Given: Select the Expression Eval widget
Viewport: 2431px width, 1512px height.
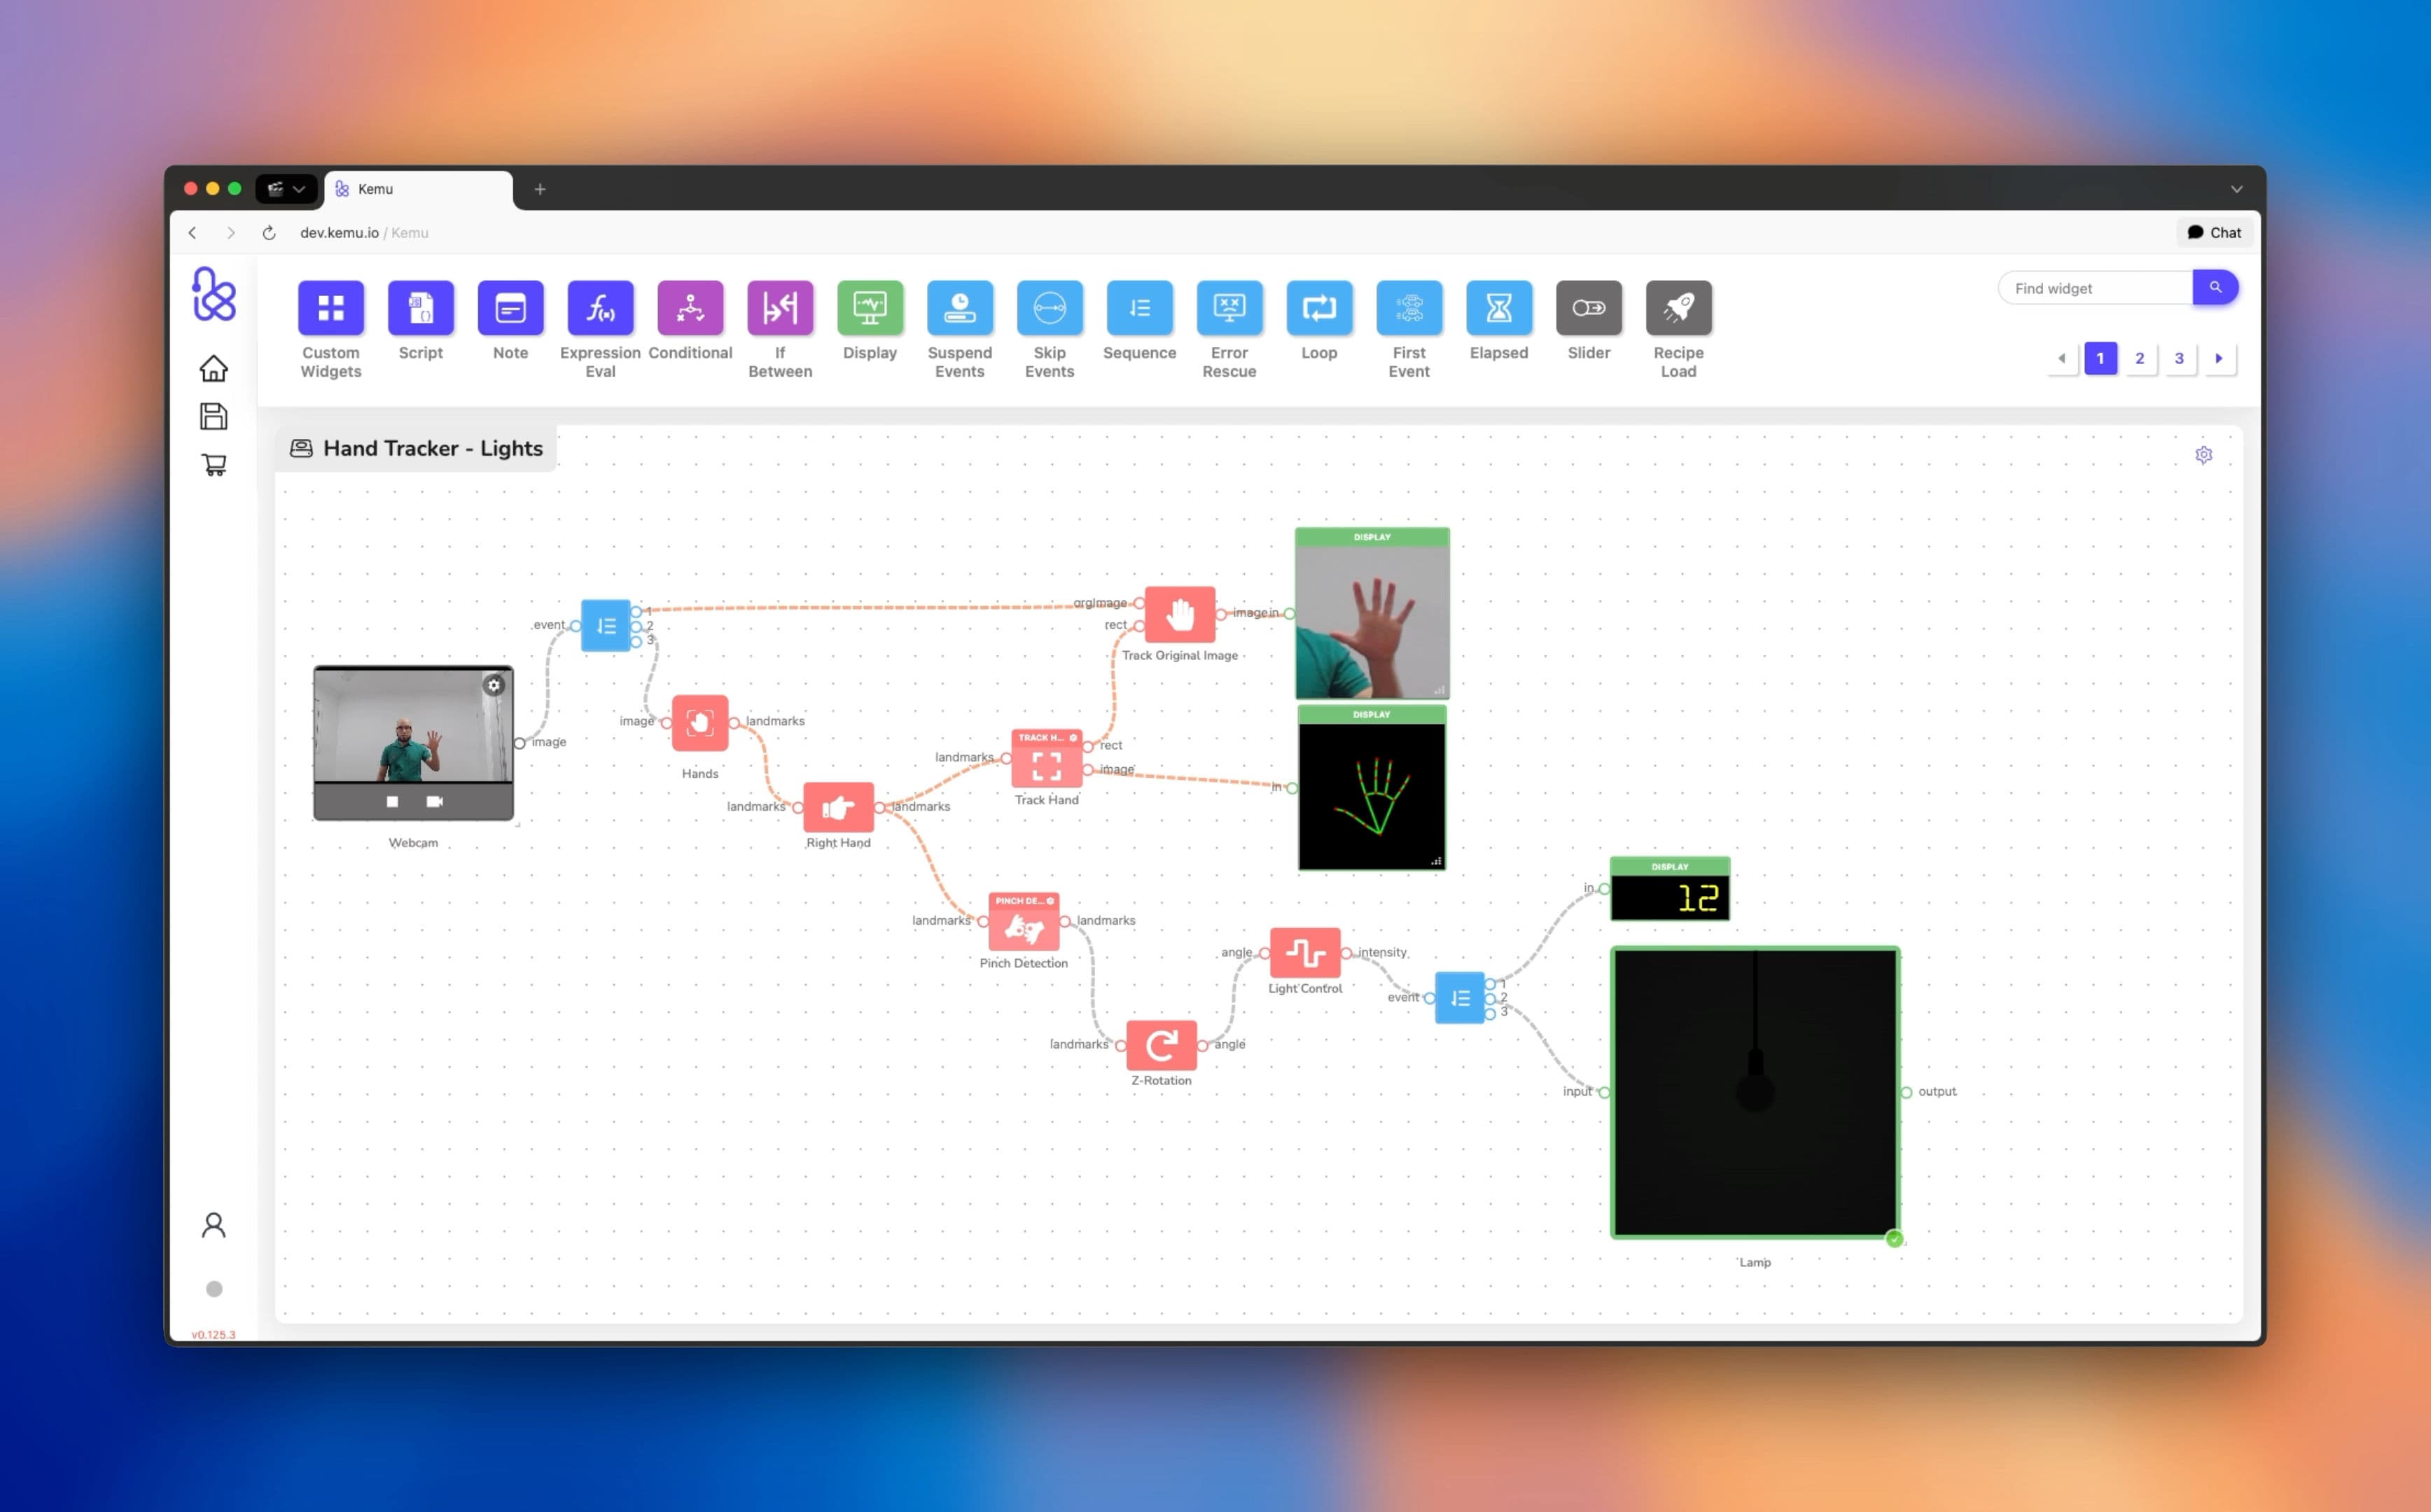Looking at the screenshot, I should 600,308.
